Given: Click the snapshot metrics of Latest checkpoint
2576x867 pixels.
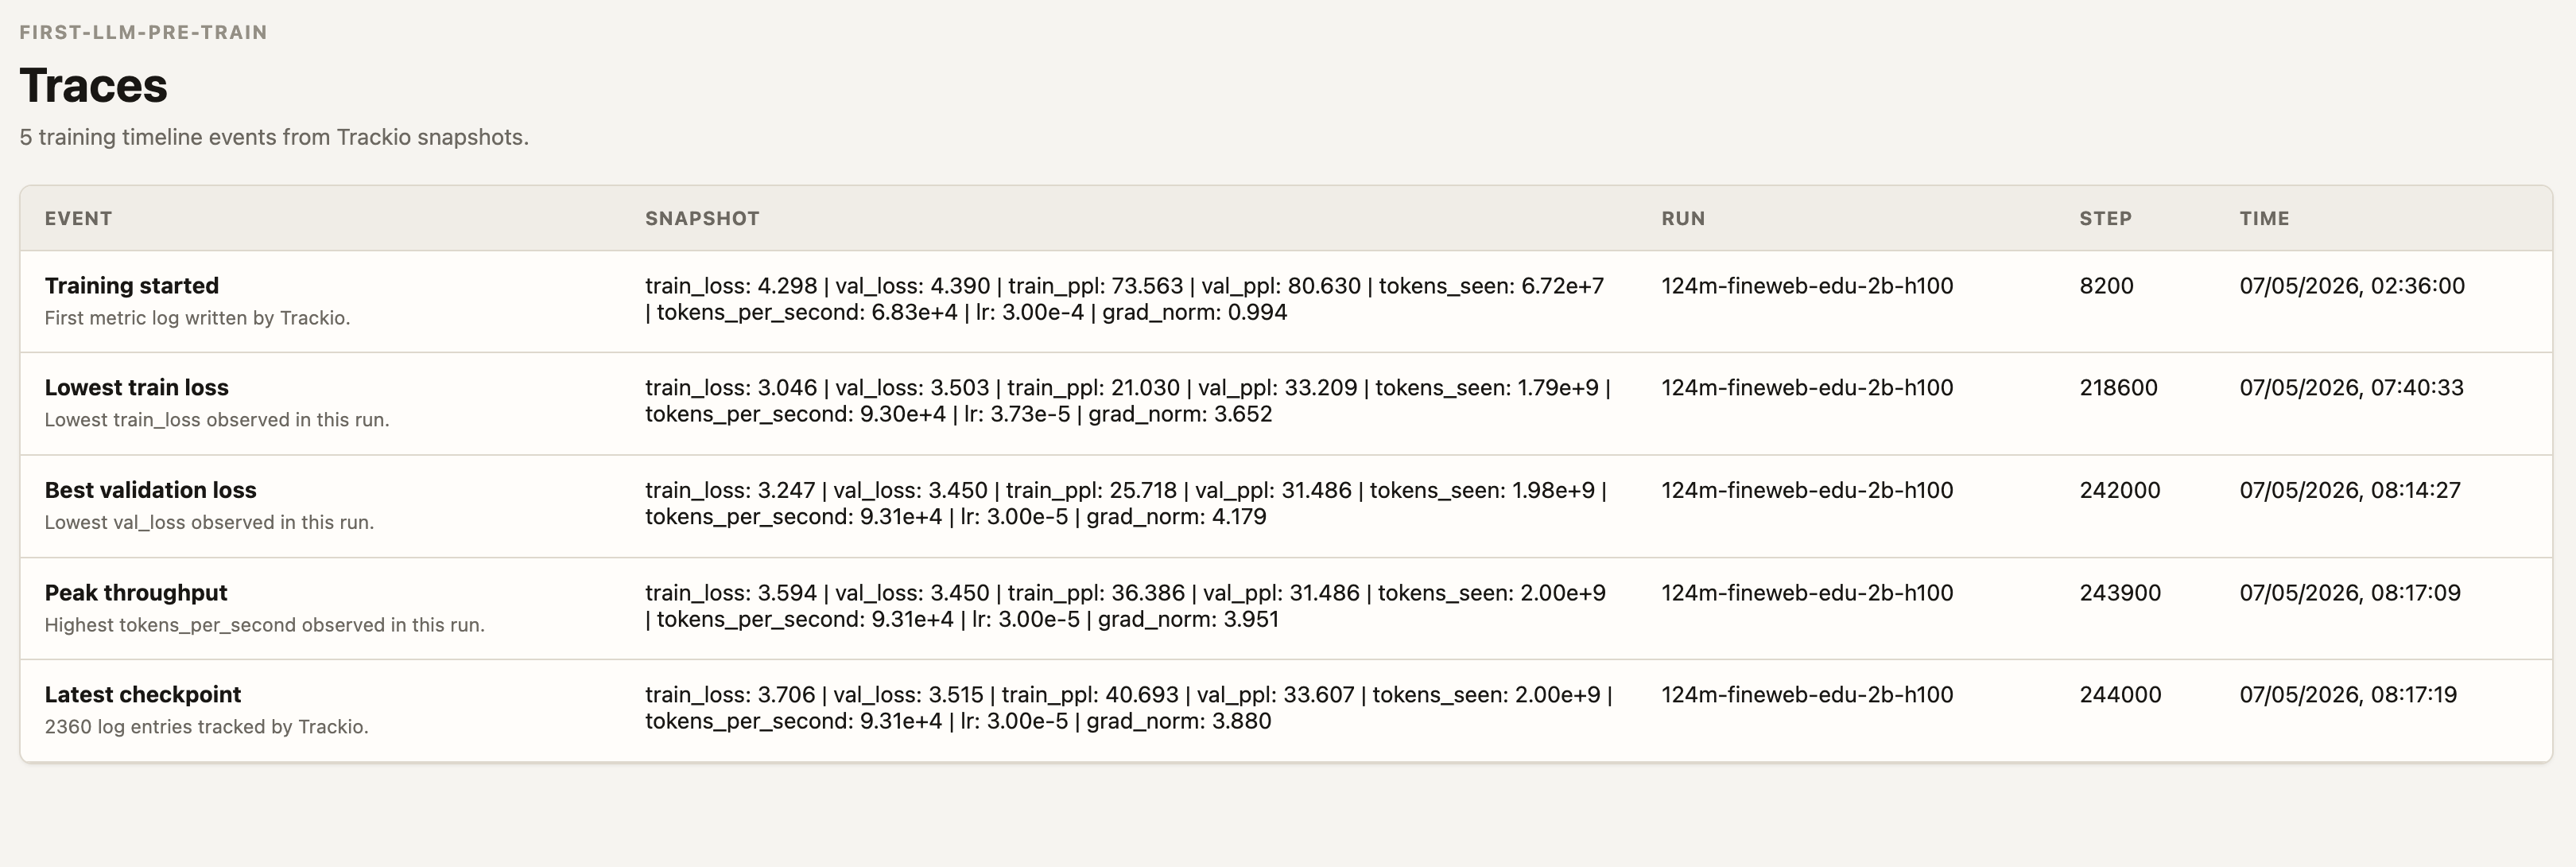Looking at the screenshot, I should point(1128,708).
